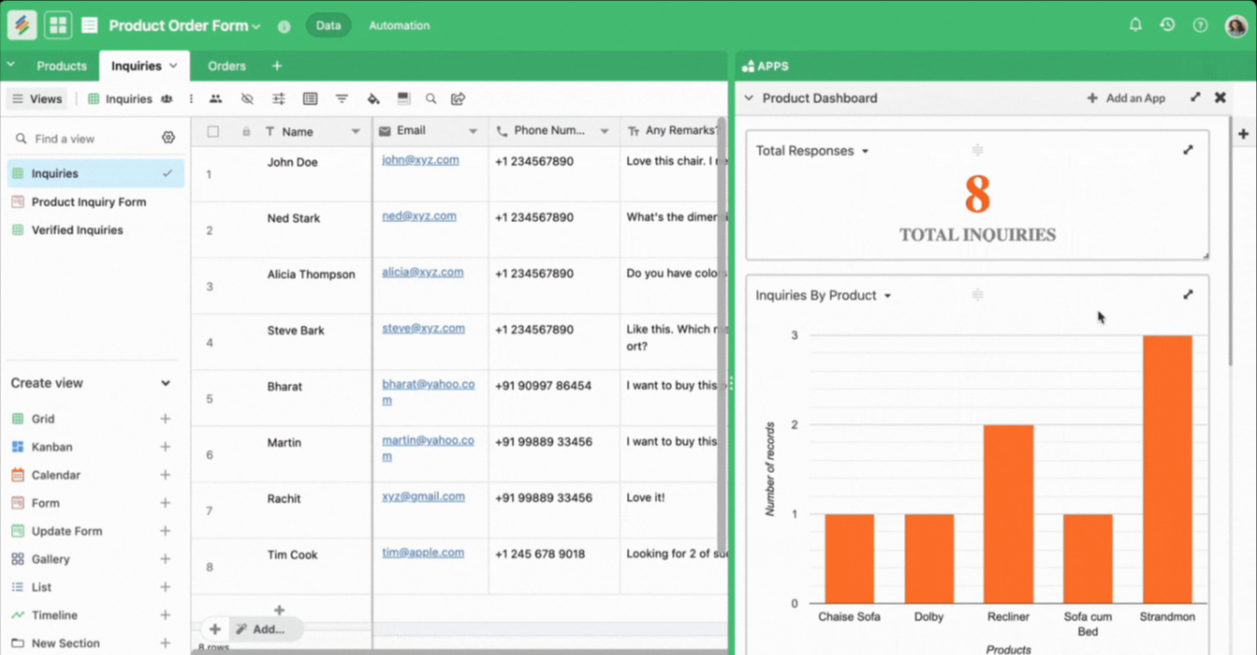Image resolution: width=1257 pixels, height=655 pixels.
Task: Click Add an App button
Action: tap(1126, 98)
